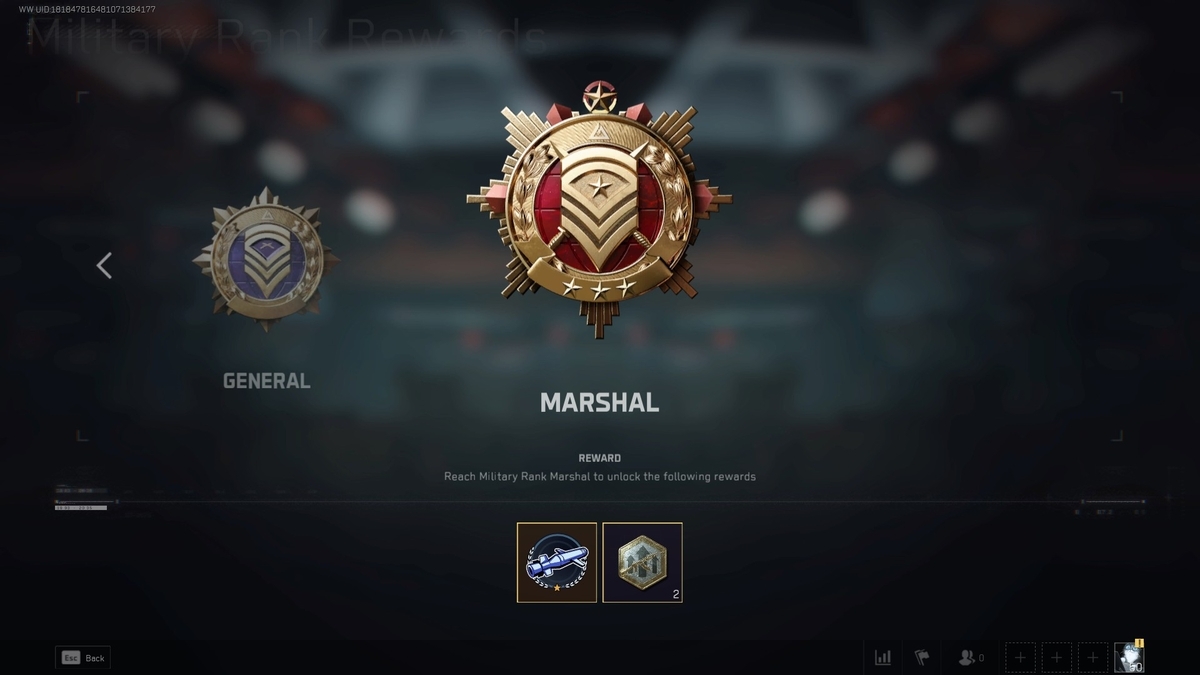The height and width of the screenshot is (675, 1200).
Task: Open the player avatar profile
Action: click(x=1130, y=658)
